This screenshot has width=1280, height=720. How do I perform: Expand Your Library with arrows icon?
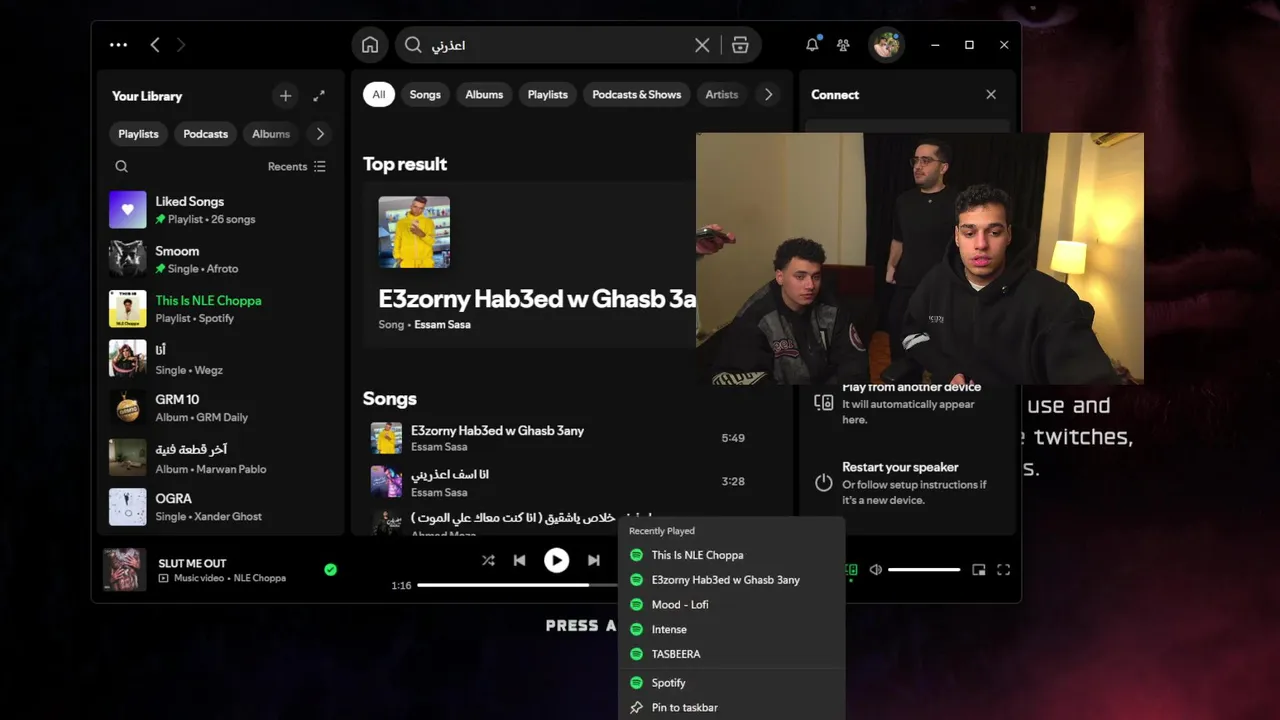pos(319,96)
